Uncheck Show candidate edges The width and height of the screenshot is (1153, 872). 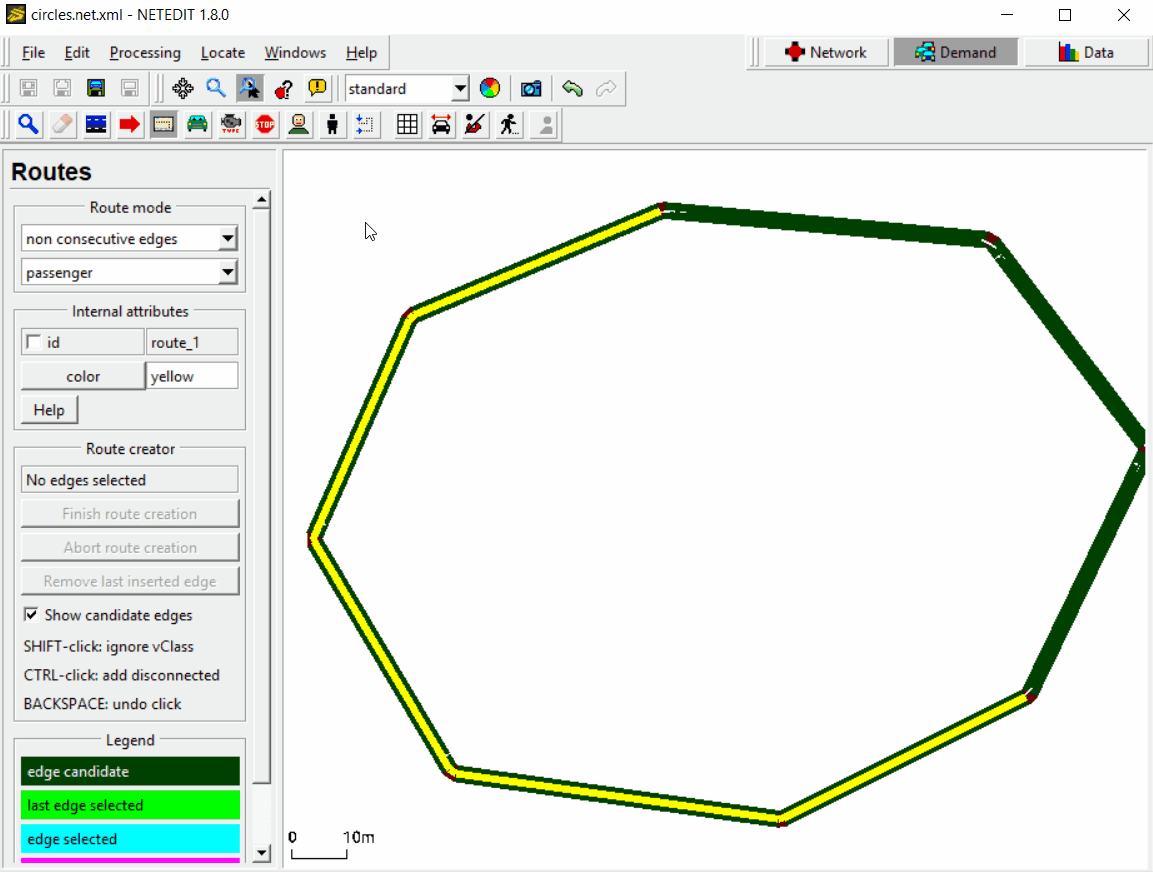pyautogui.click(x=31, y=615)
